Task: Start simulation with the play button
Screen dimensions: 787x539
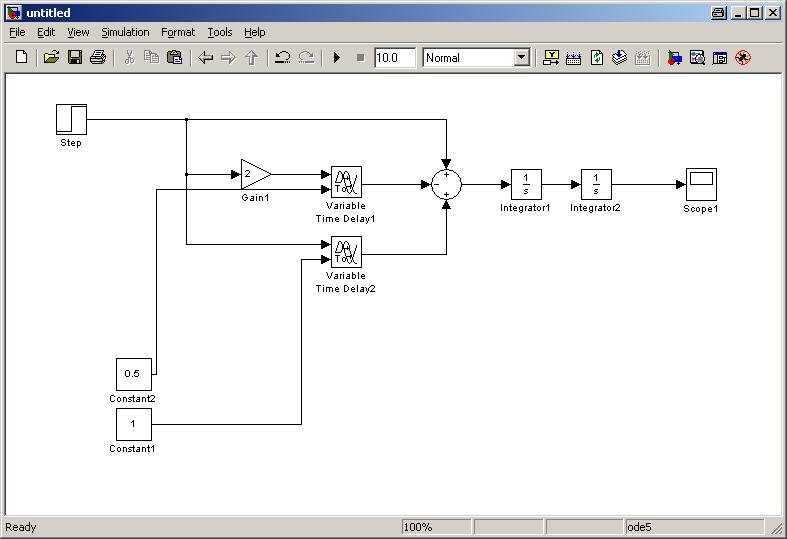Action: (337, 58)
